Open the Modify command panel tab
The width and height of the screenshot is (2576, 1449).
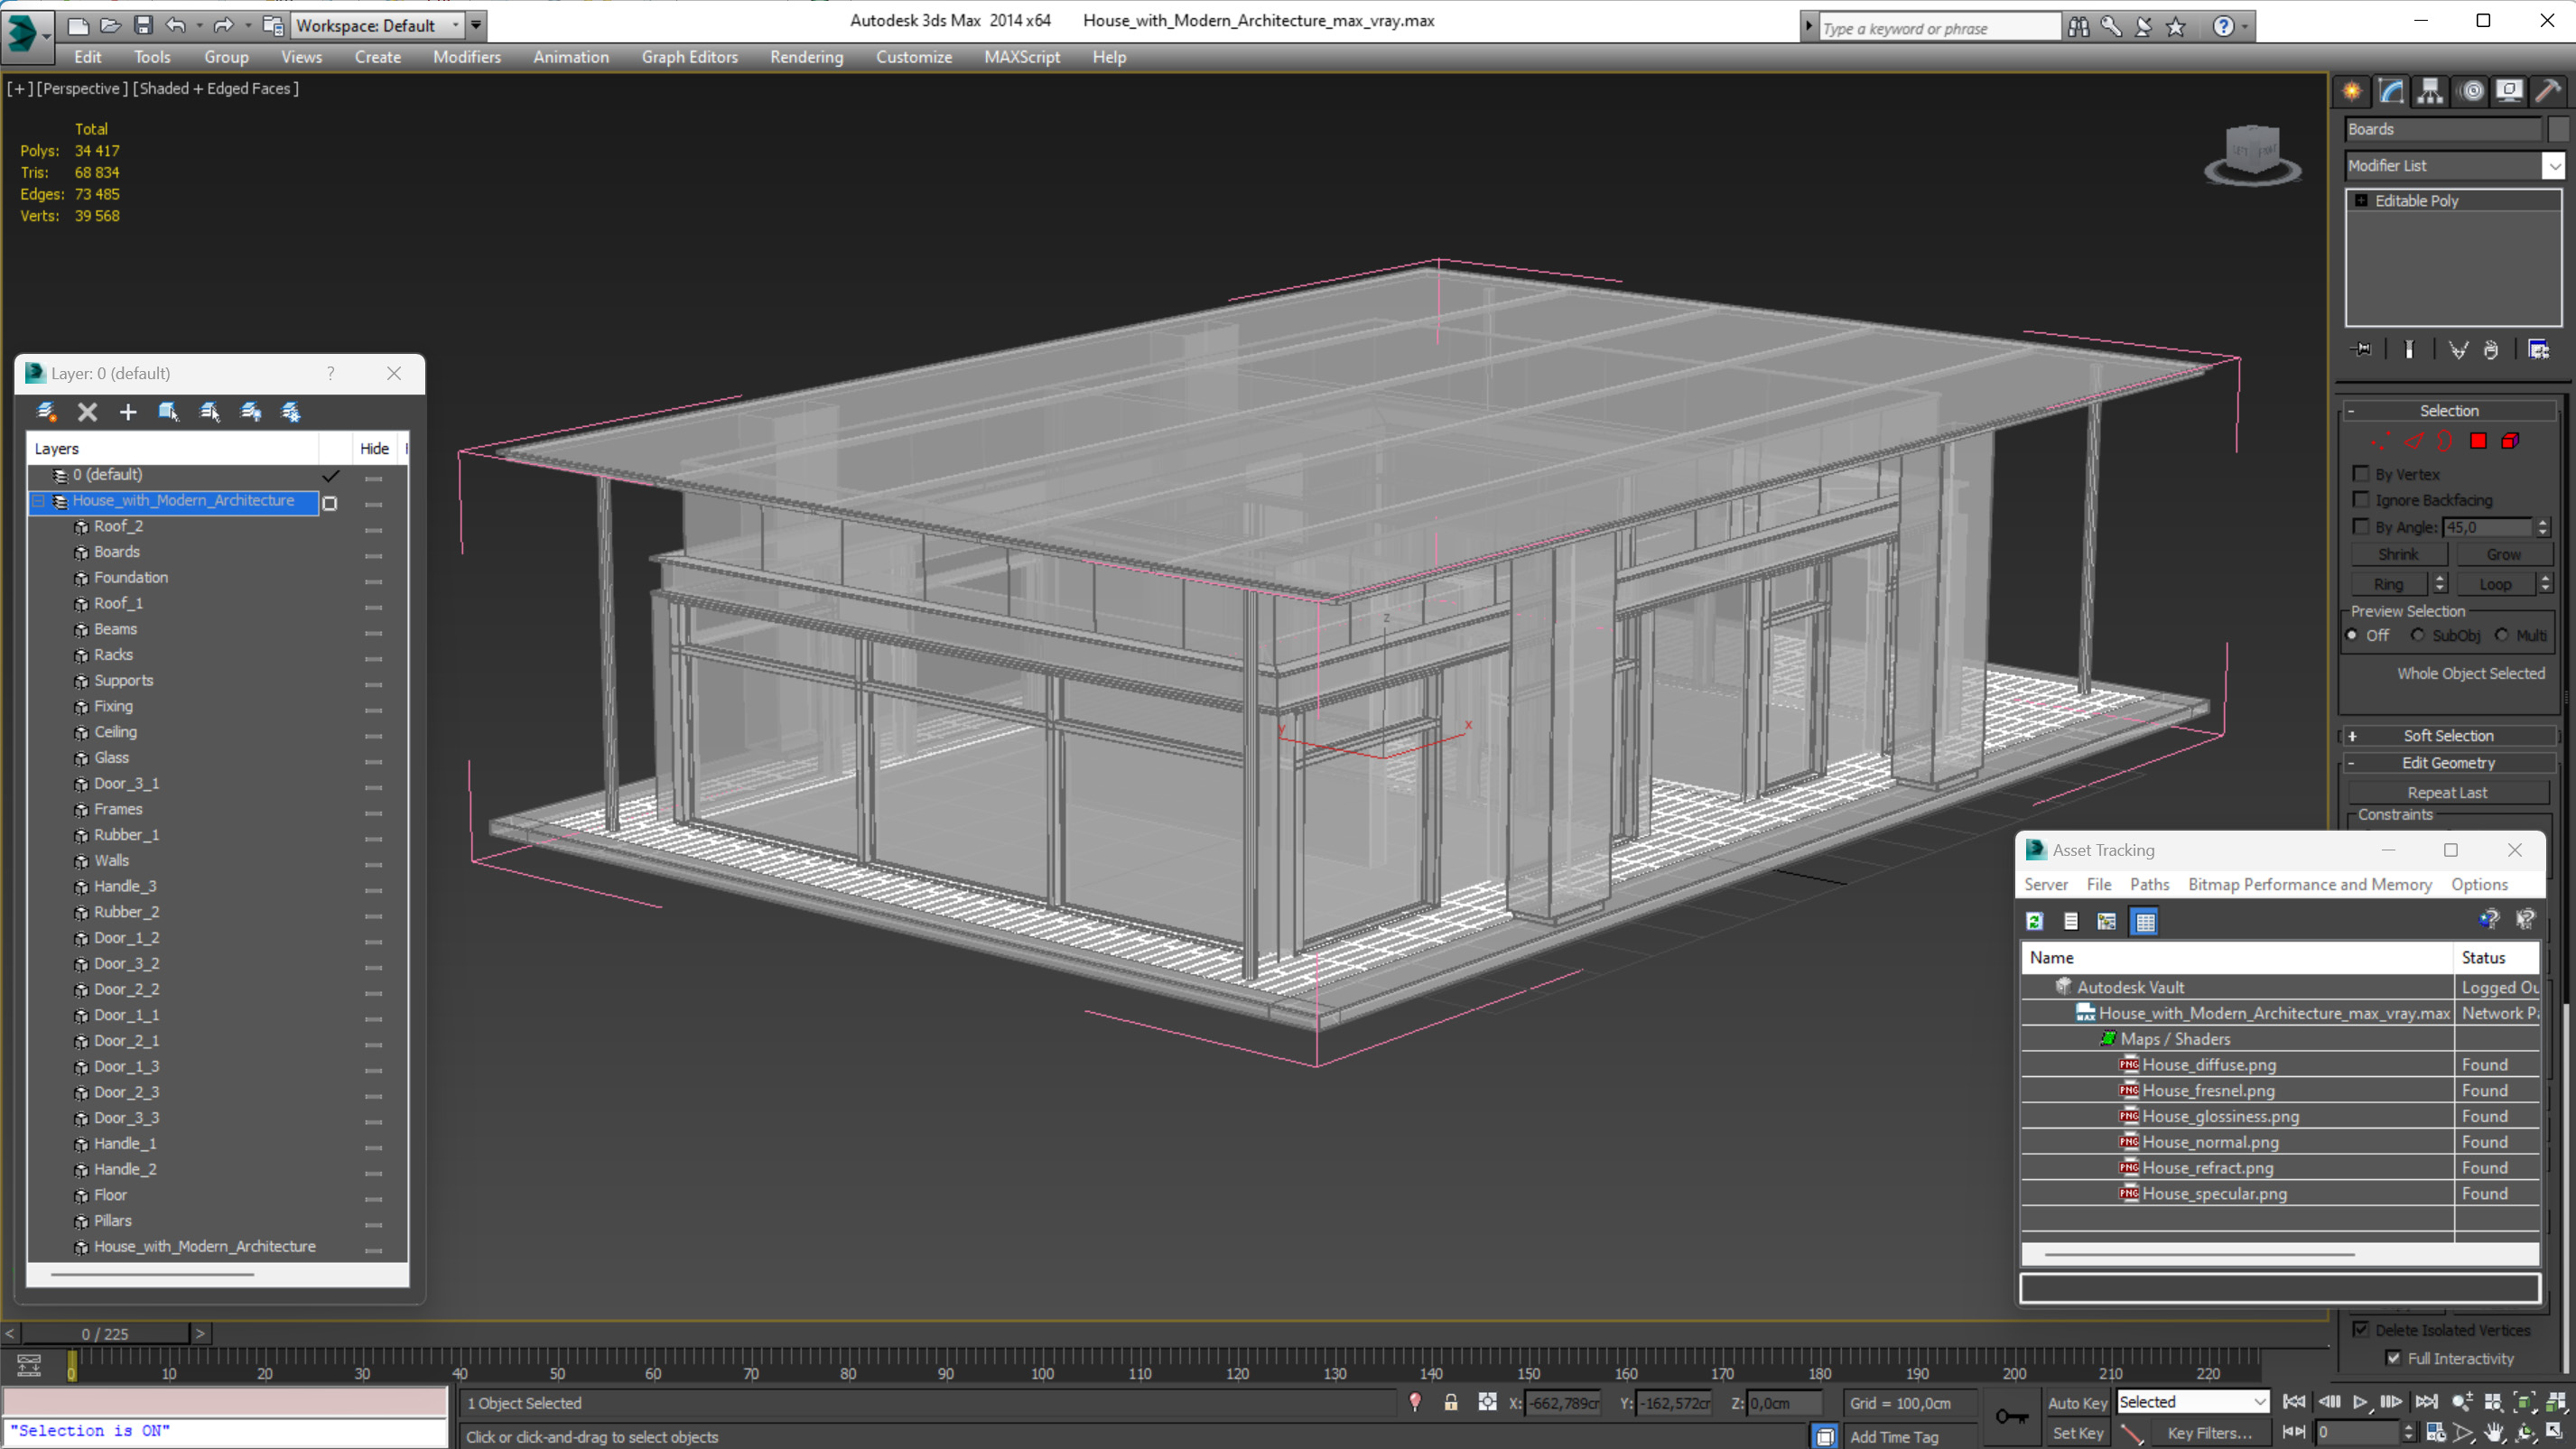point(2391,91)
